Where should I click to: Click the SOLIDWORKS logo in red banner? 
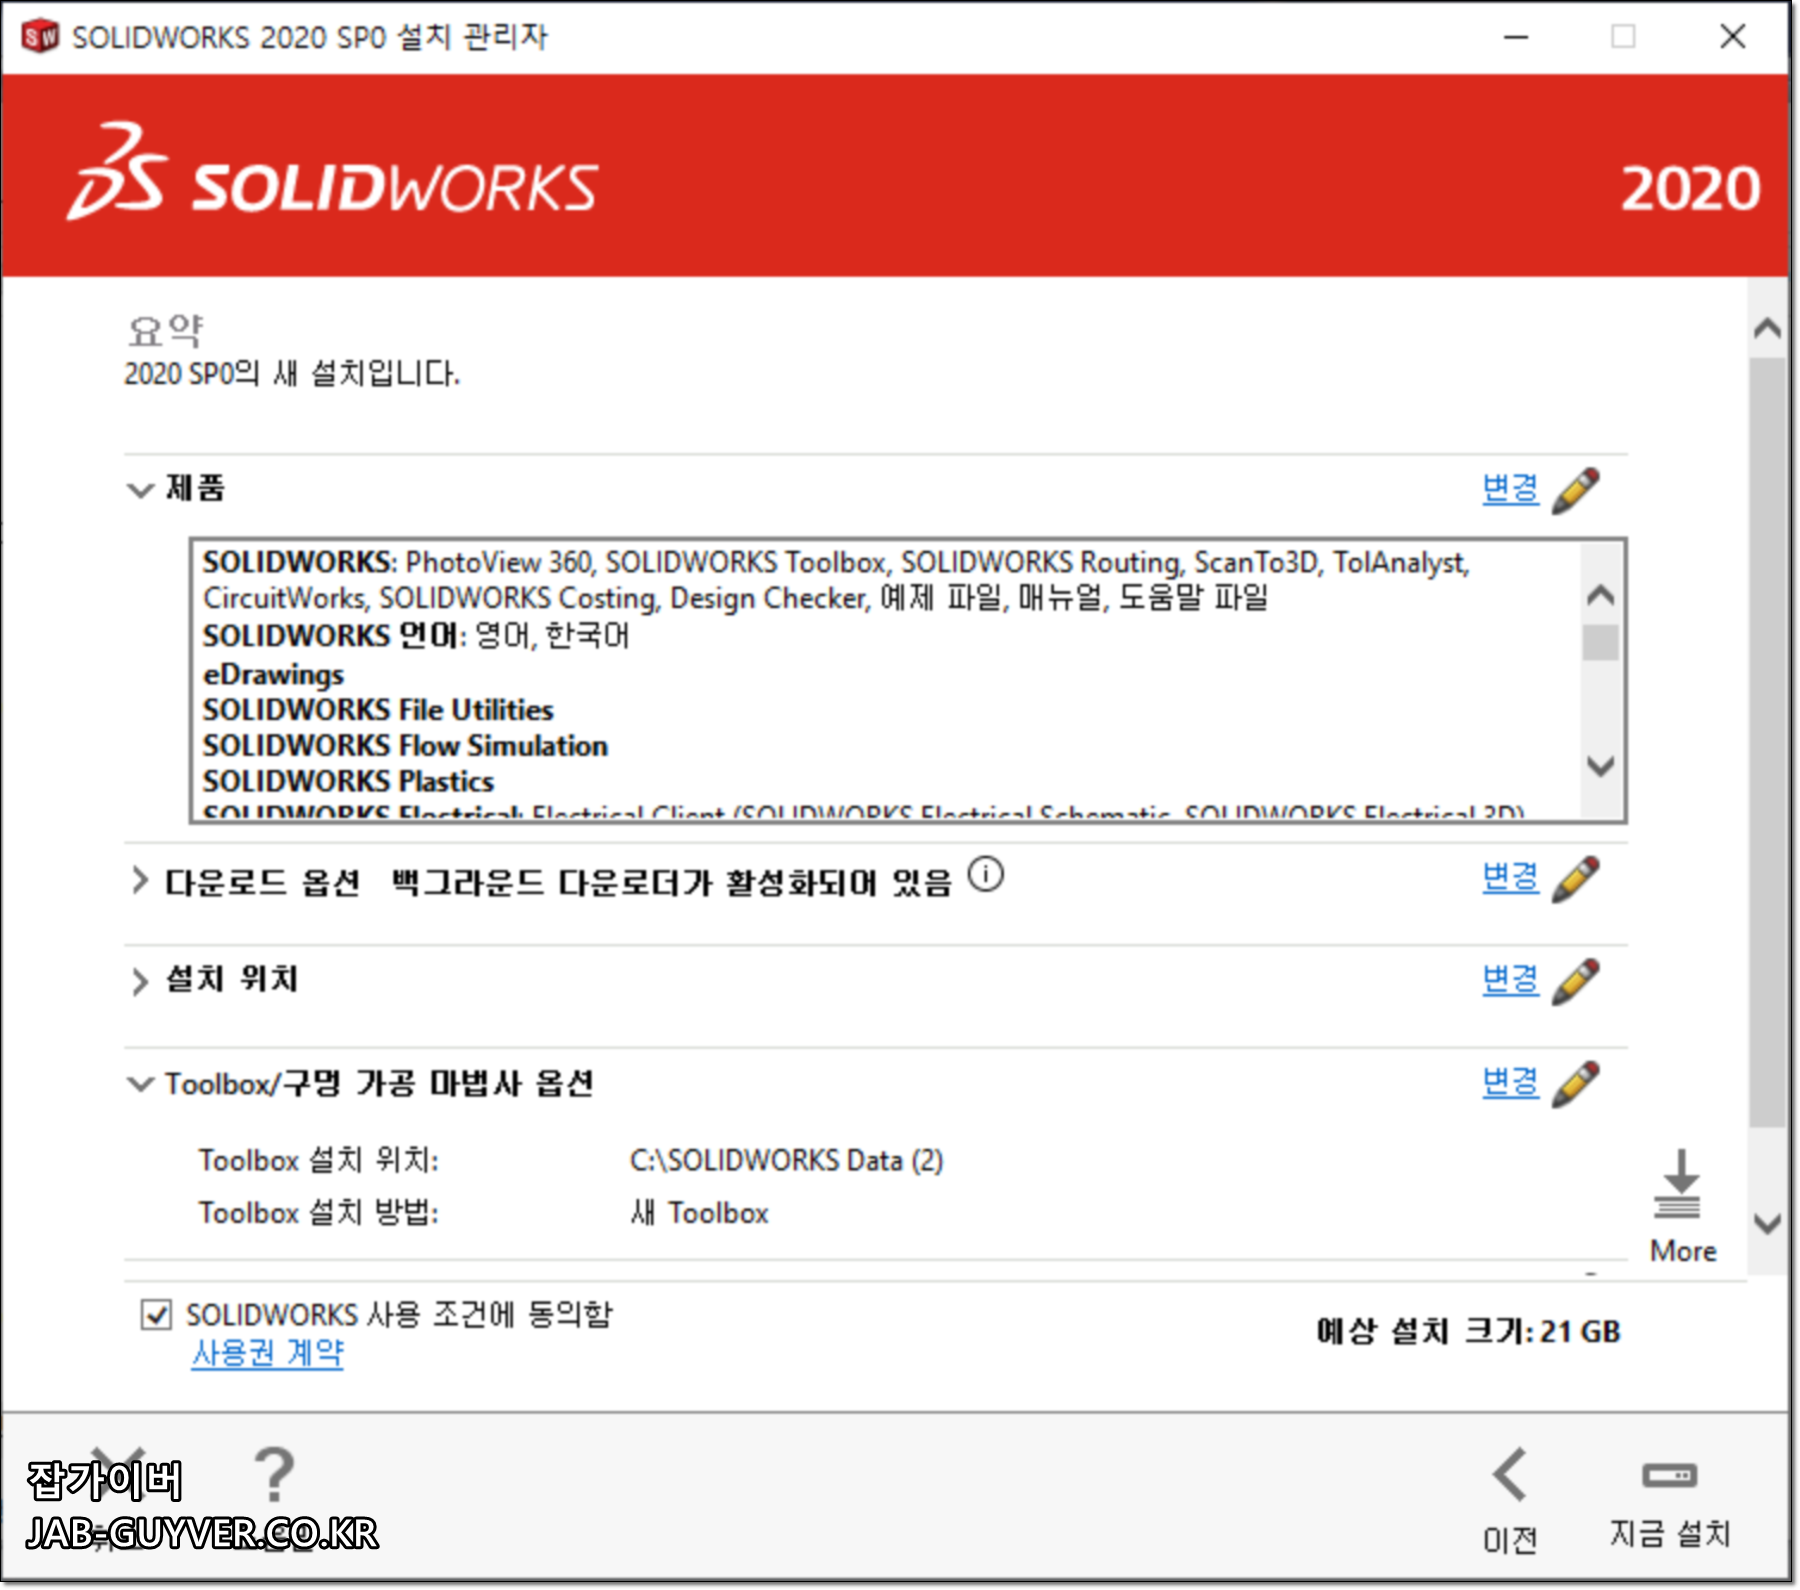(x=333, y=172)
